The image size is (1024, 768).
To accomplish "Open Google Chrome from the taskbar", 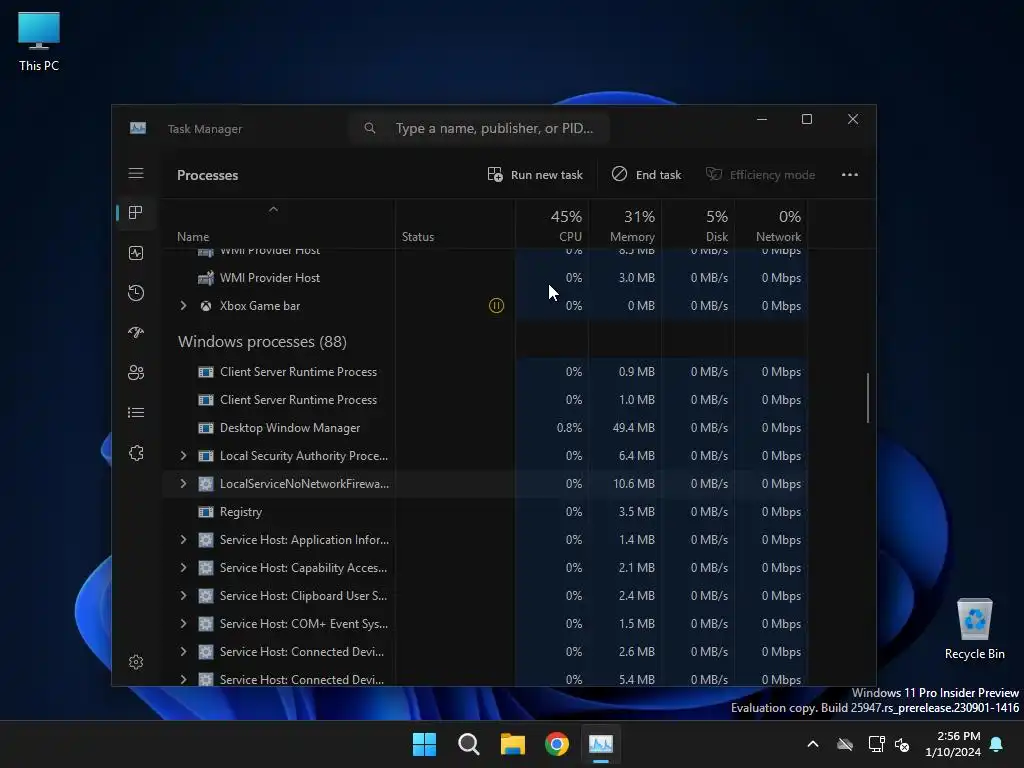I will pos(556,744).
